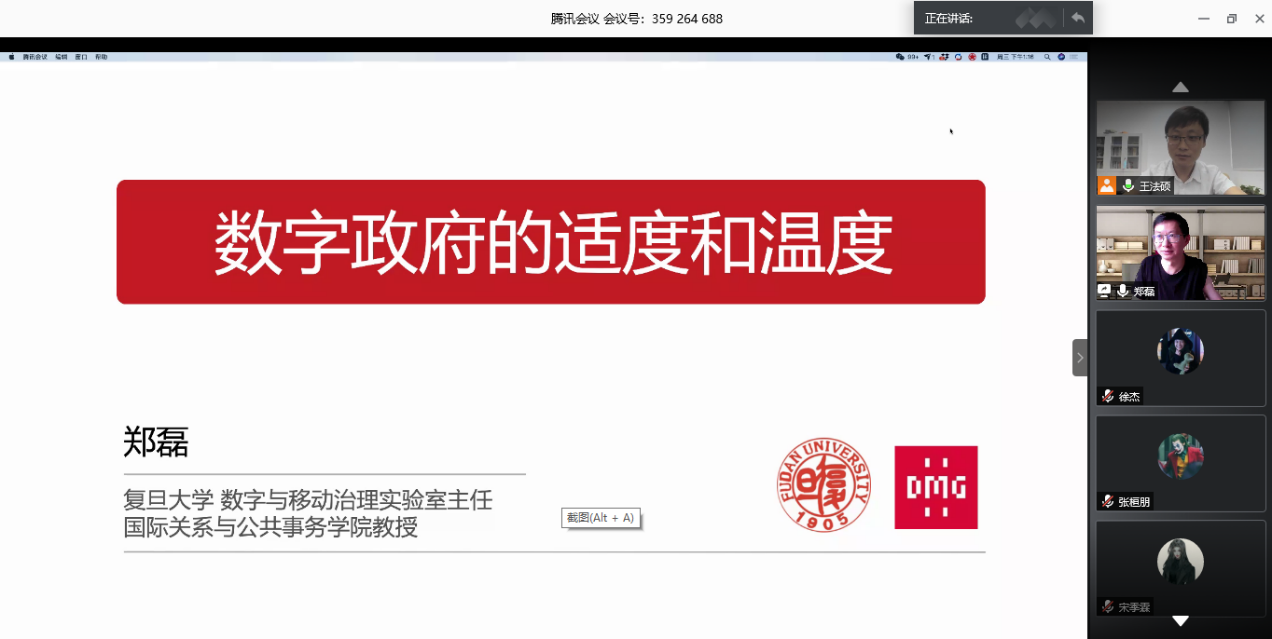Click the reply arrow in speaking bar
The width and height of the screenshot is (1272, 639).
(1077, 18)
